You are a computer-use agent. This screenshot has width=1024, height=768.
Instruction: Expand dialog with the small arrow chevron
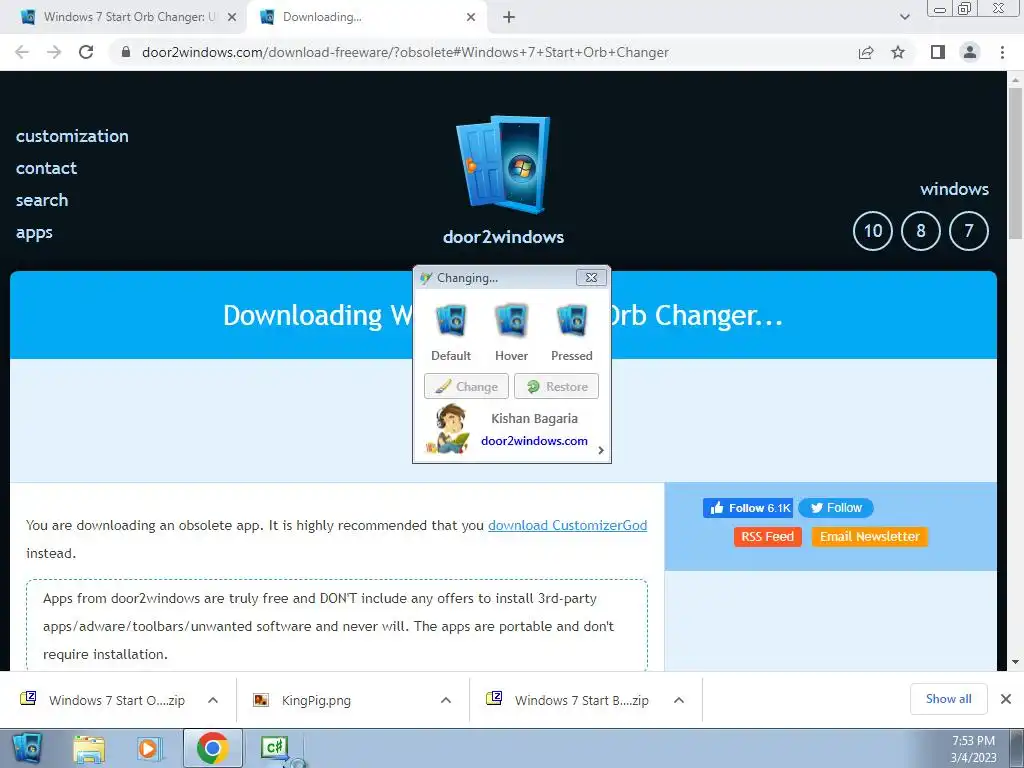click(x=601, y=450)
